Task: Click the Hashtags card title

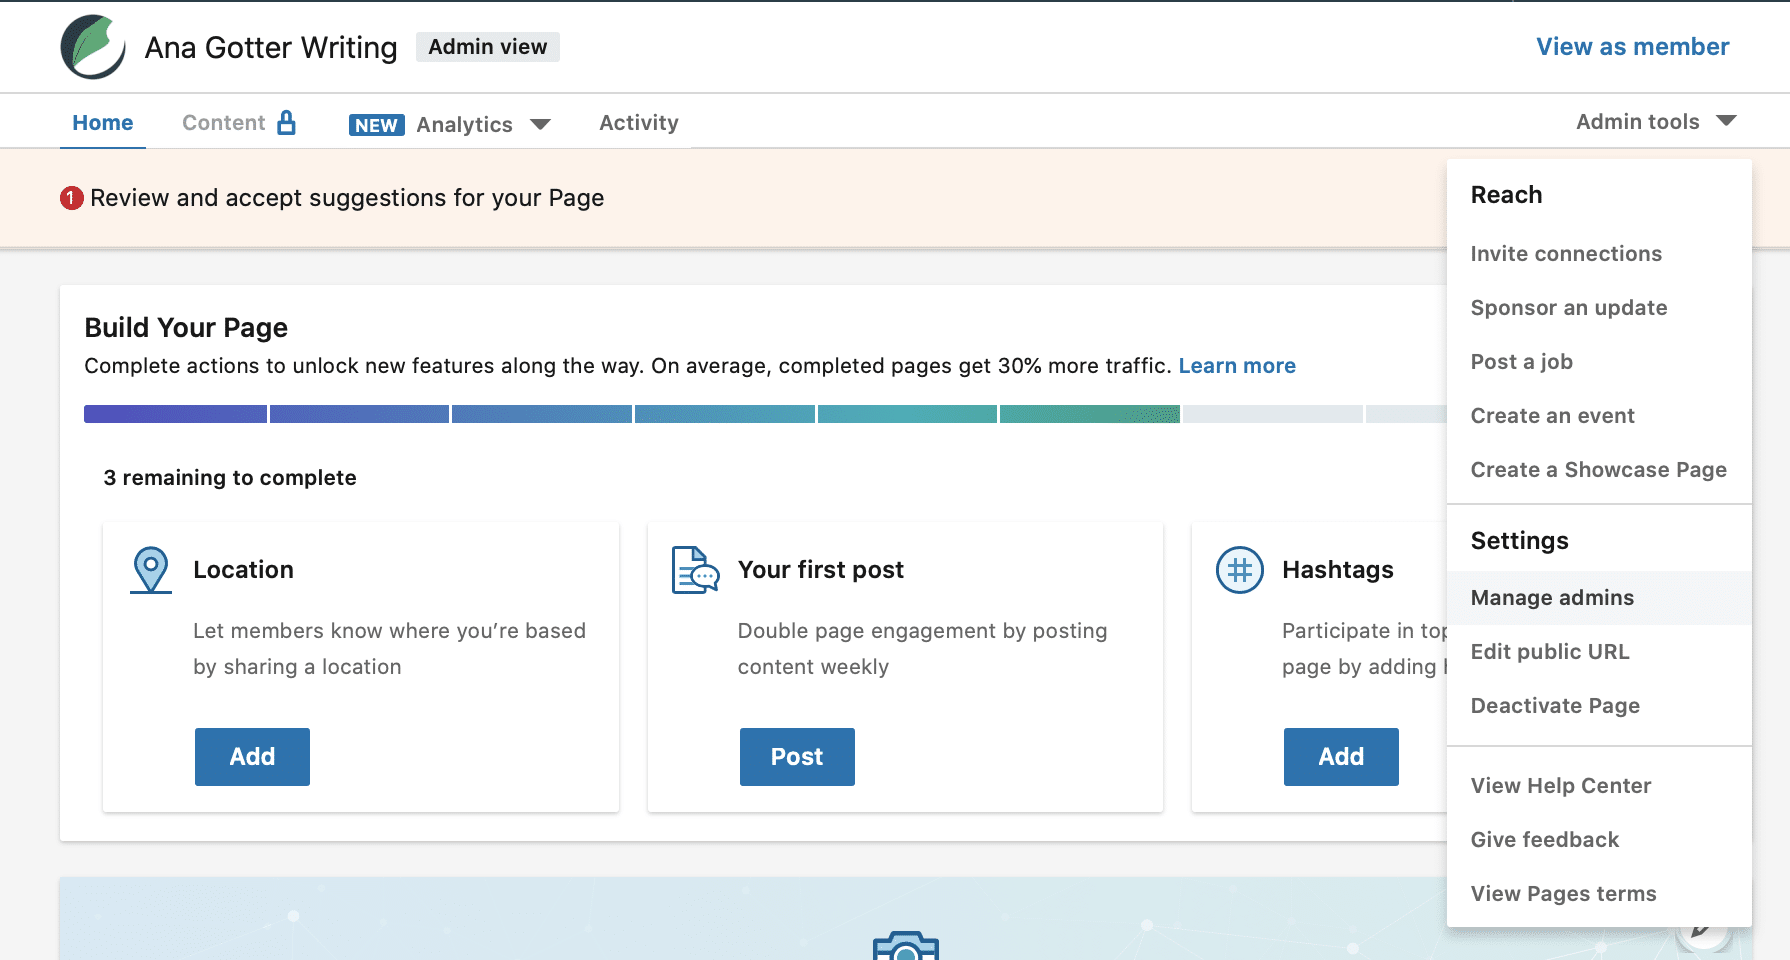Action: coord(1338,570)
